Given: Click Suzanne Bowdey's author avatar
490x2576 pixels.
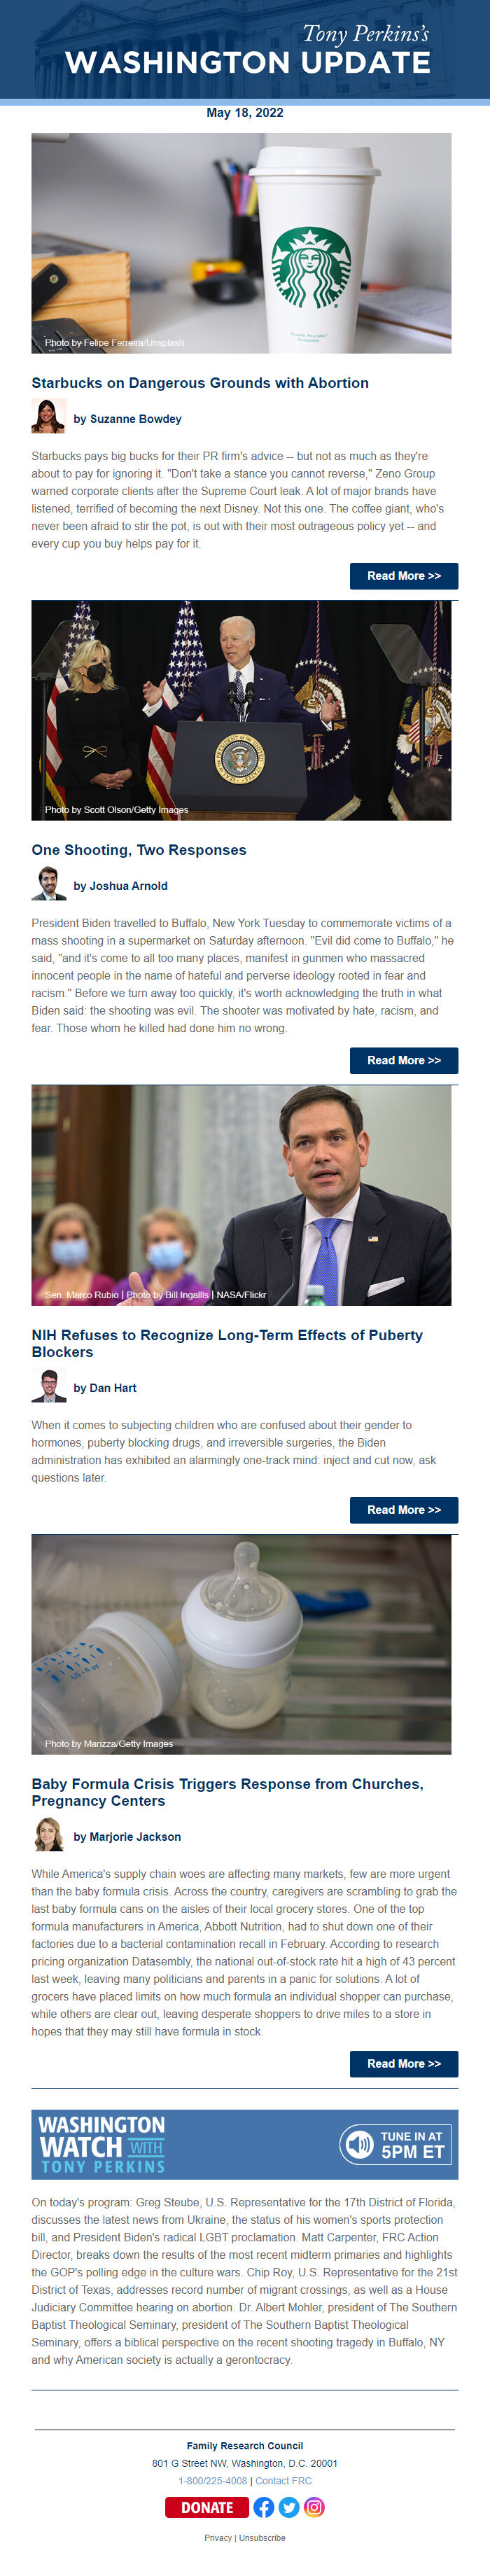Looking at the screenshot, I should [49, 416].
